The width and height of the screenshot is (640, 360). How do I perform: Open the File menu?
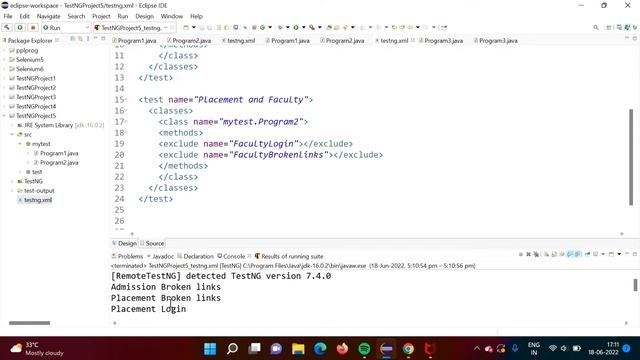[x=8, y=16]
